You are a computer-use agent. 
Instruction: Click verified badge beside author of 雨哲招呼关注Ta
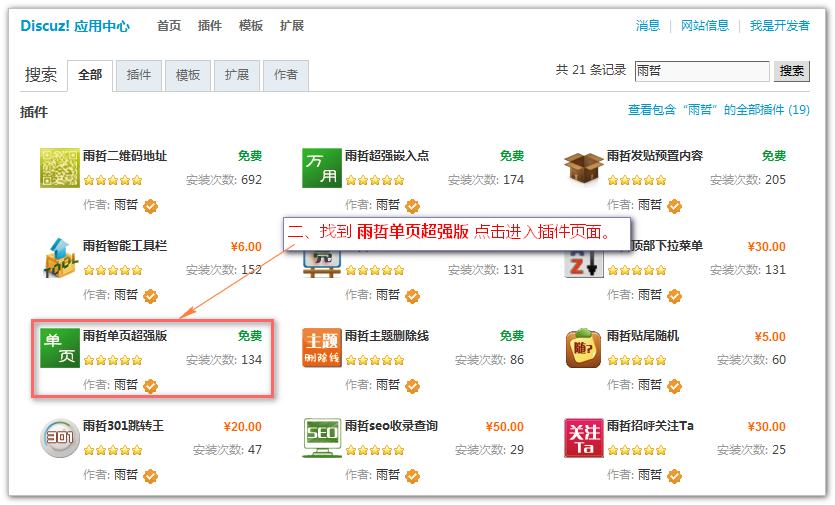(x=675, y=476)
